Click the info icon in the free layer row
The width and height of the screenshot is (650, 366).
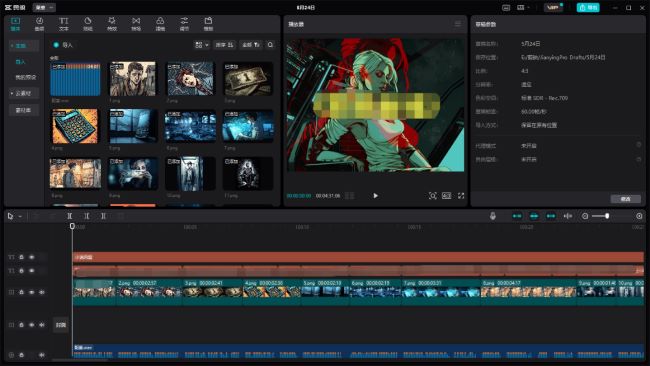[639, 159]
